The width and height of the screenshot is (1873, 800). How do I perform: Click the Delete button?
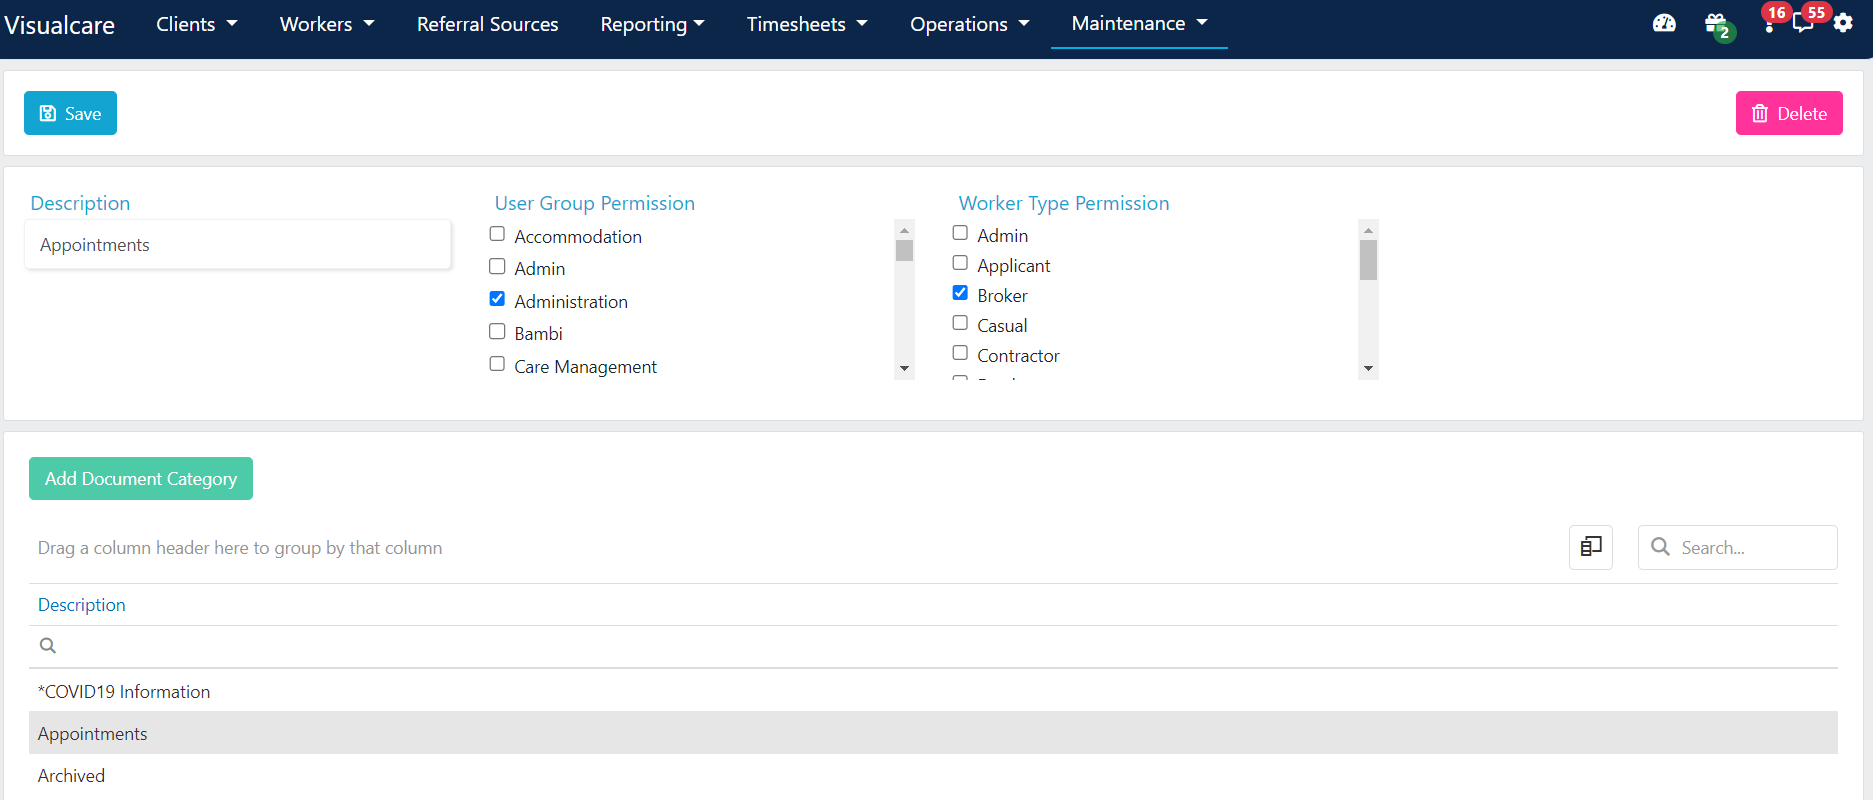click(x=1789, y=113)
